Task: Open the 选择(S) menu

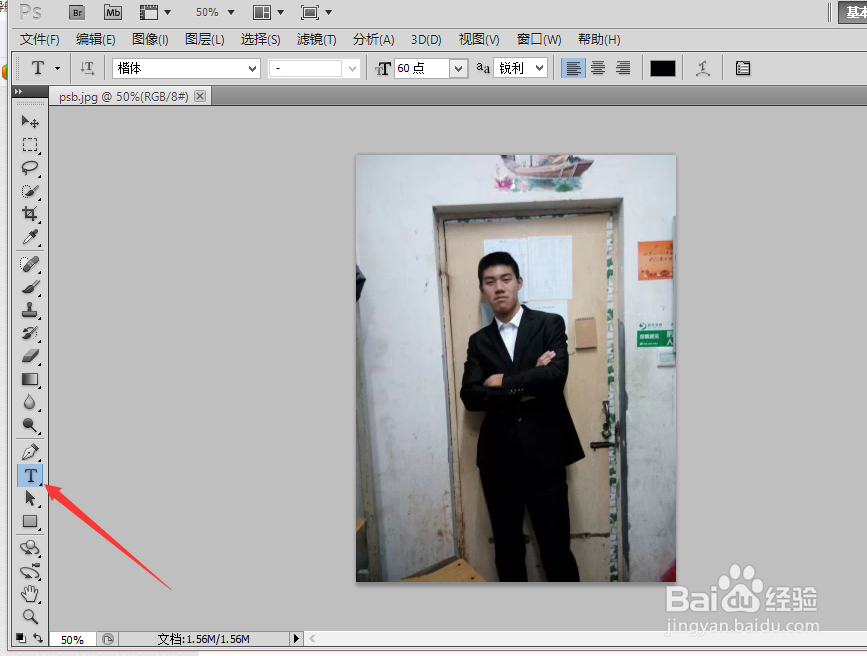Action: point(260,39)
